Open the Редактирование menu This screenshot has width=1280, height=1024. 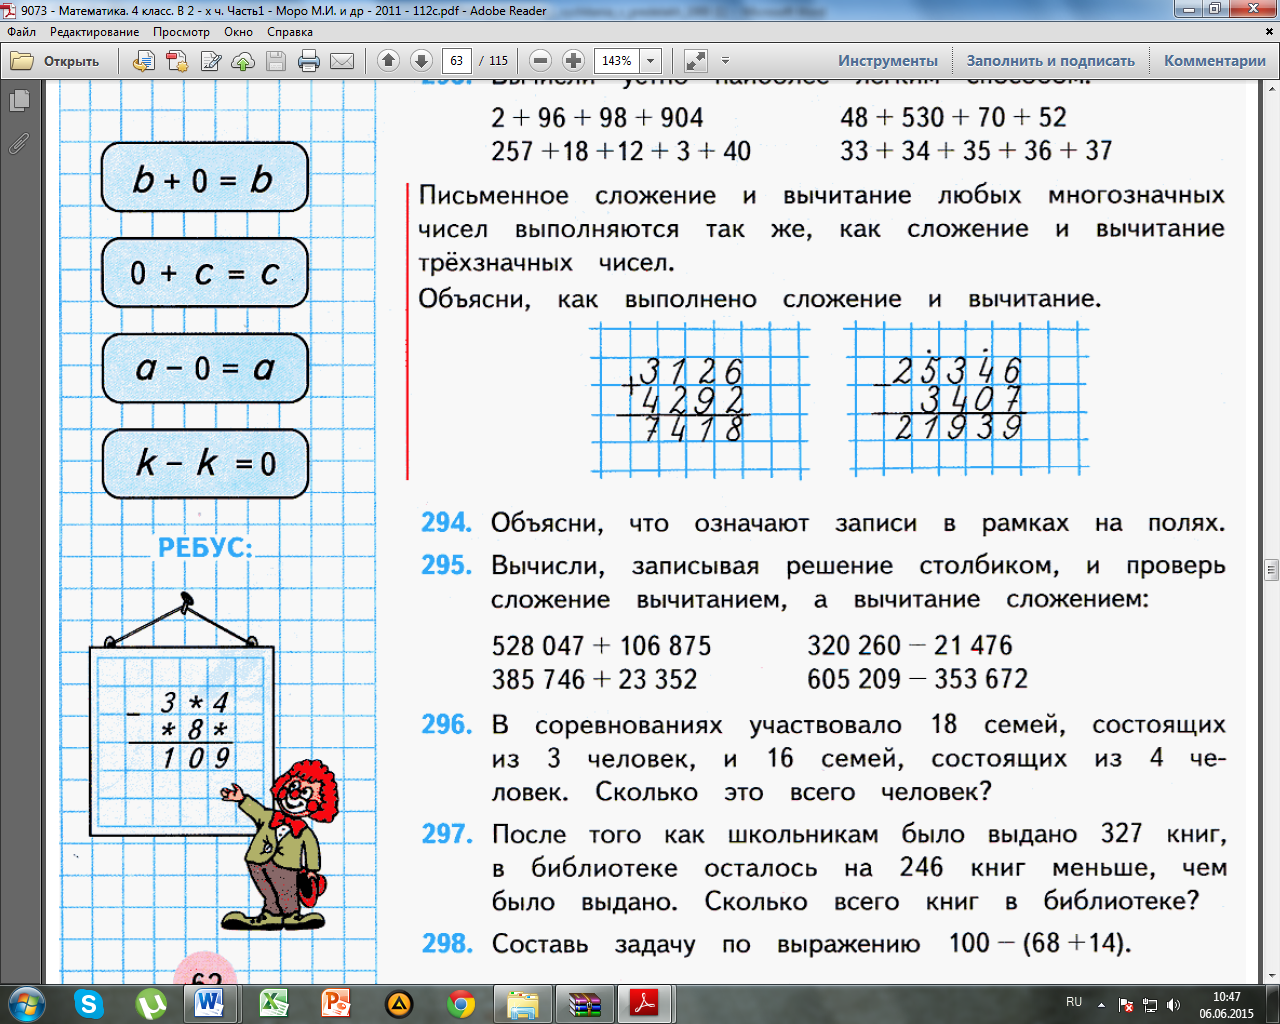95,32
